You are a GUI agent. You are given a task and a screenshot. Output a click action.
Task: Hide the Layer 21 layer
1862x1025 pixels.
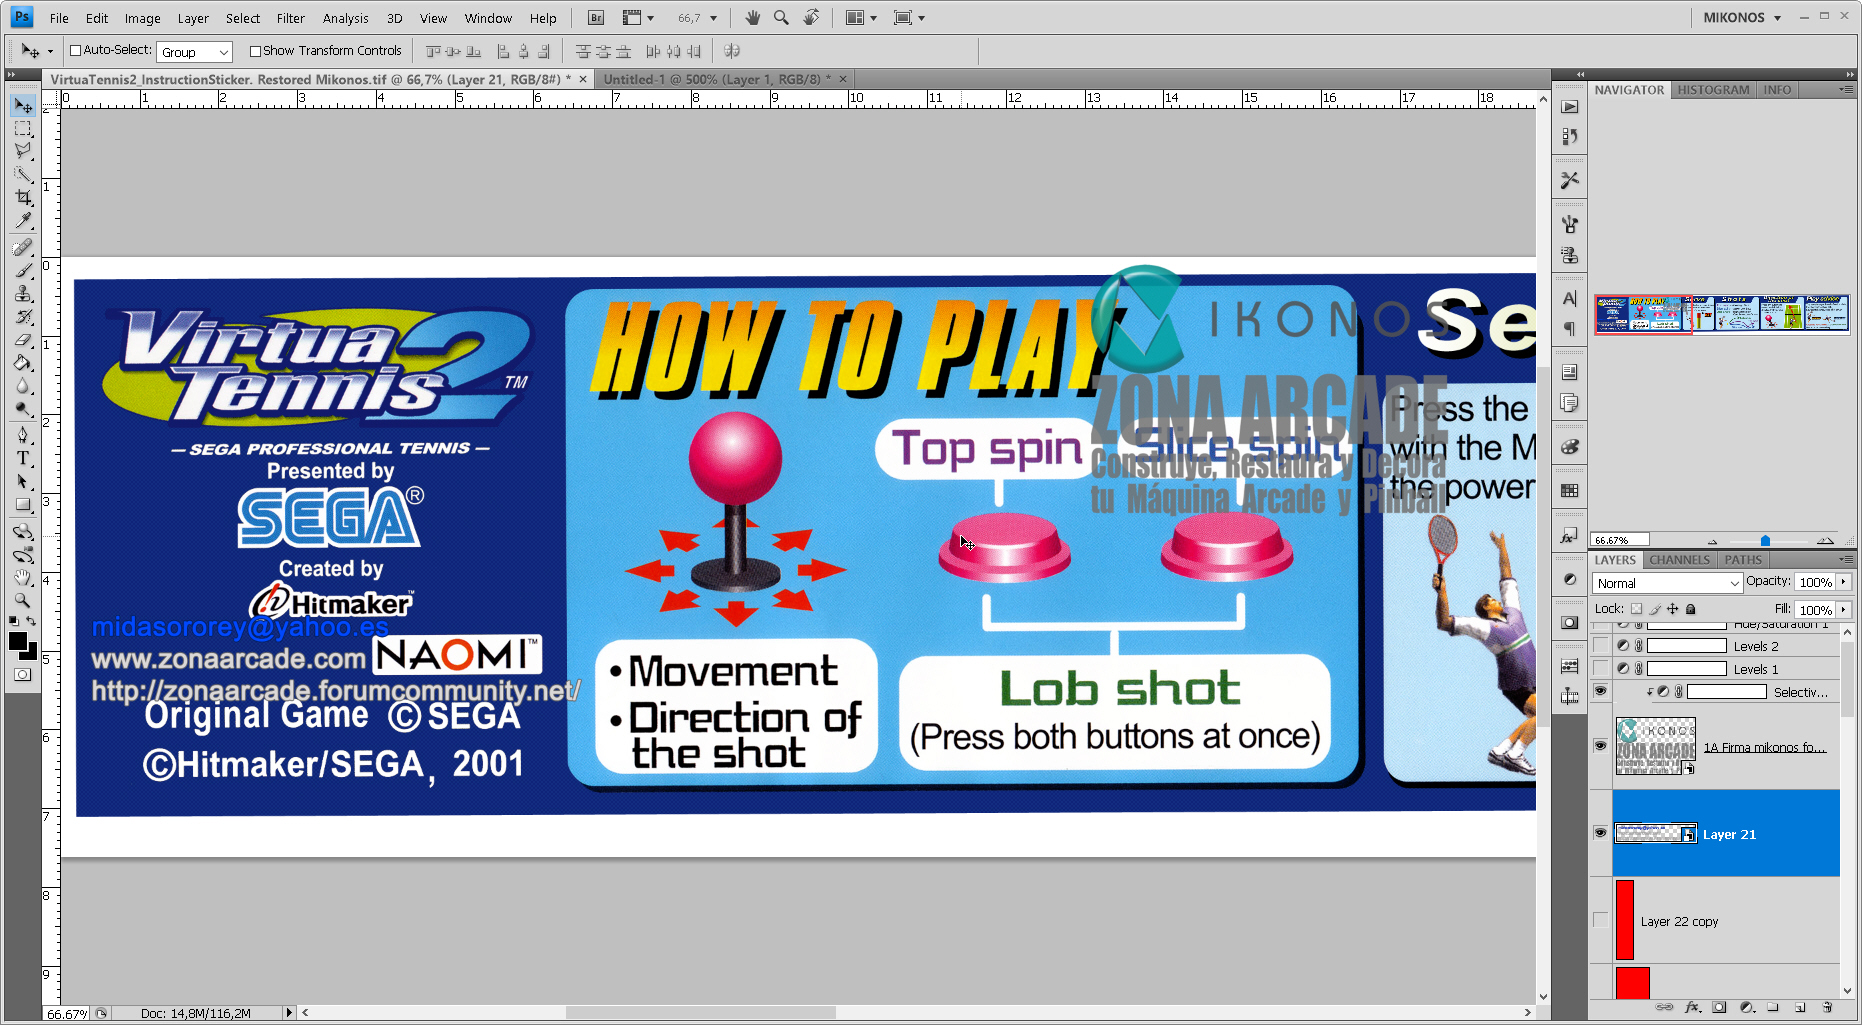coord(1601,833)
